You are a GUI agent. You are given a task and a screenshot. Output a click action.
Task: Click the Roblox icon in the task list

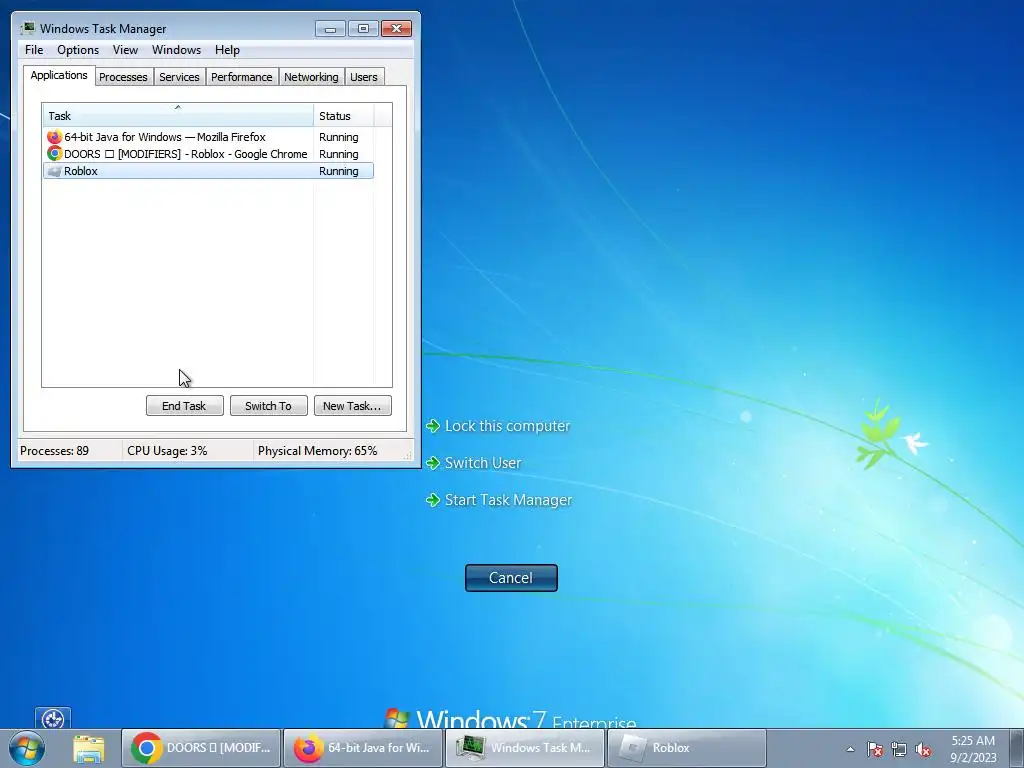point(54,171)
